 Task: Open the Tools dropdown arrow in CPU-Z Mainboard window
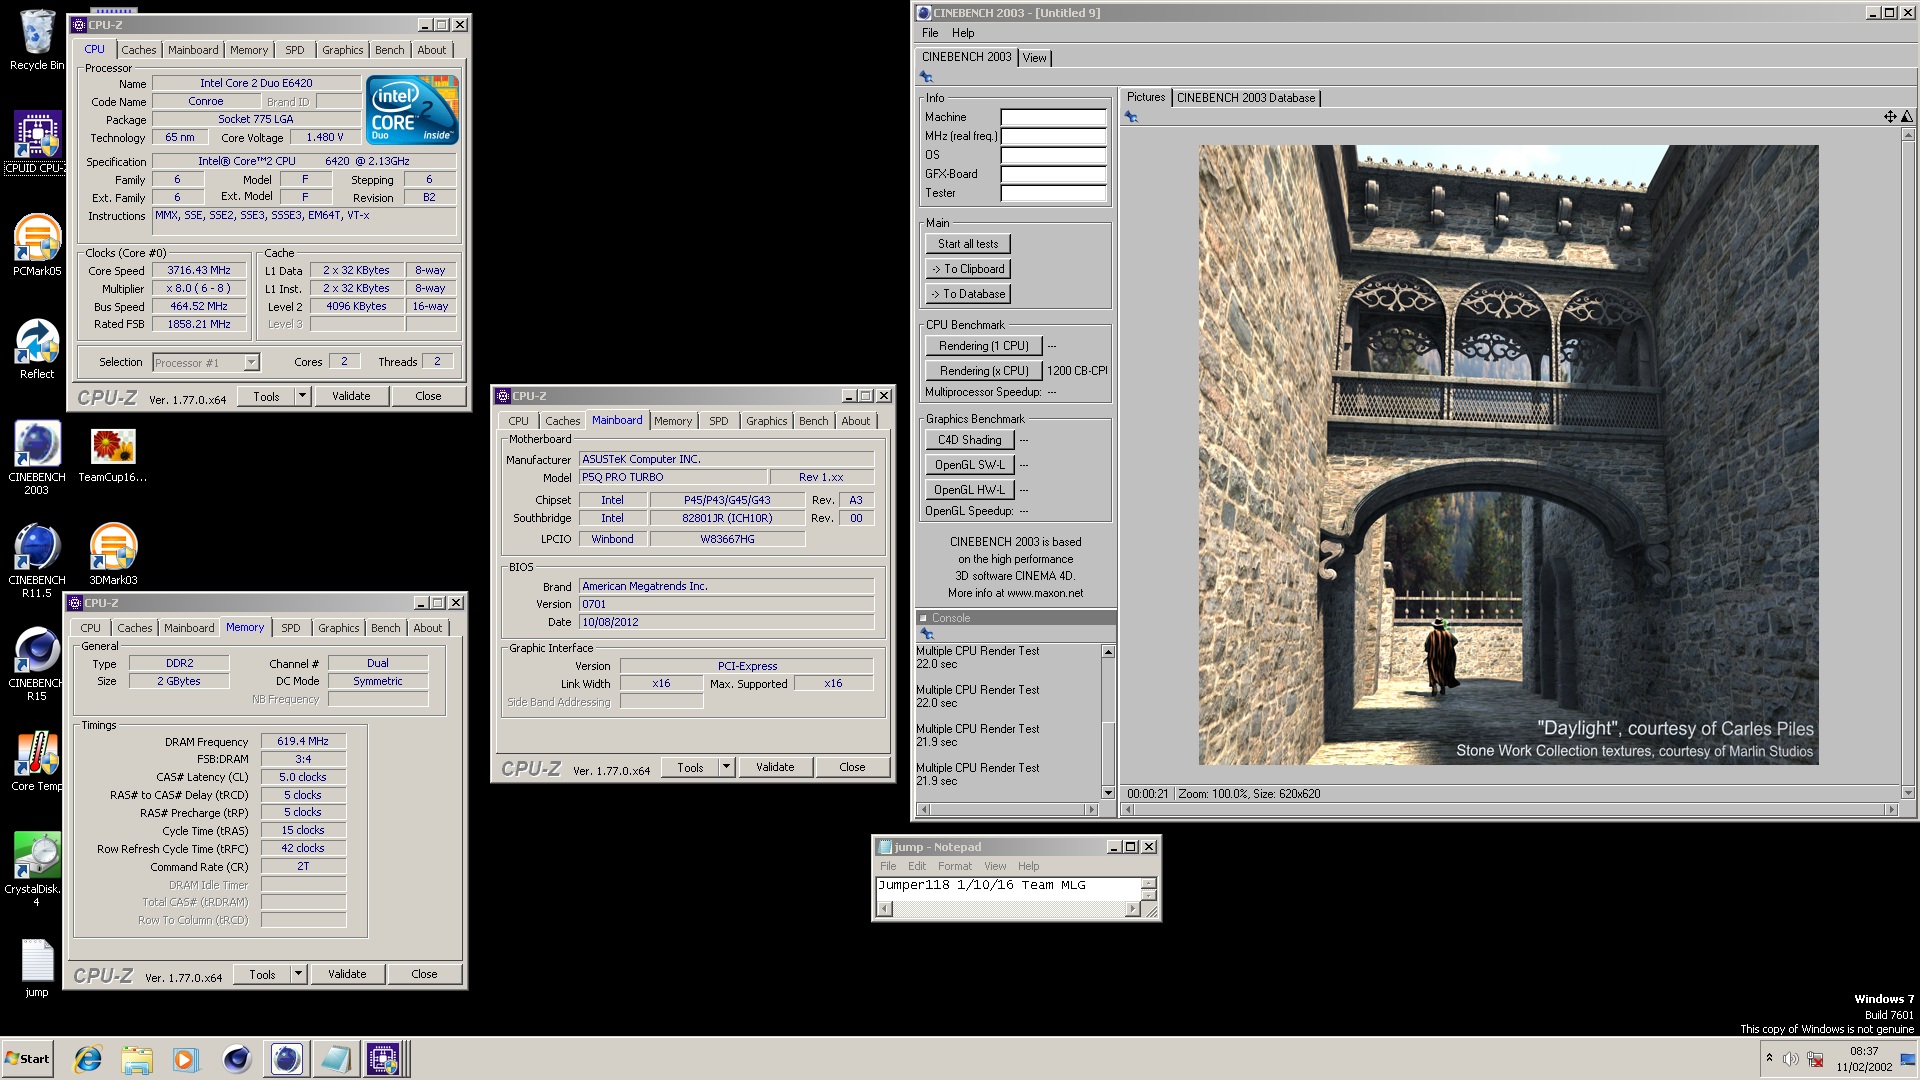tap(726, 767)
